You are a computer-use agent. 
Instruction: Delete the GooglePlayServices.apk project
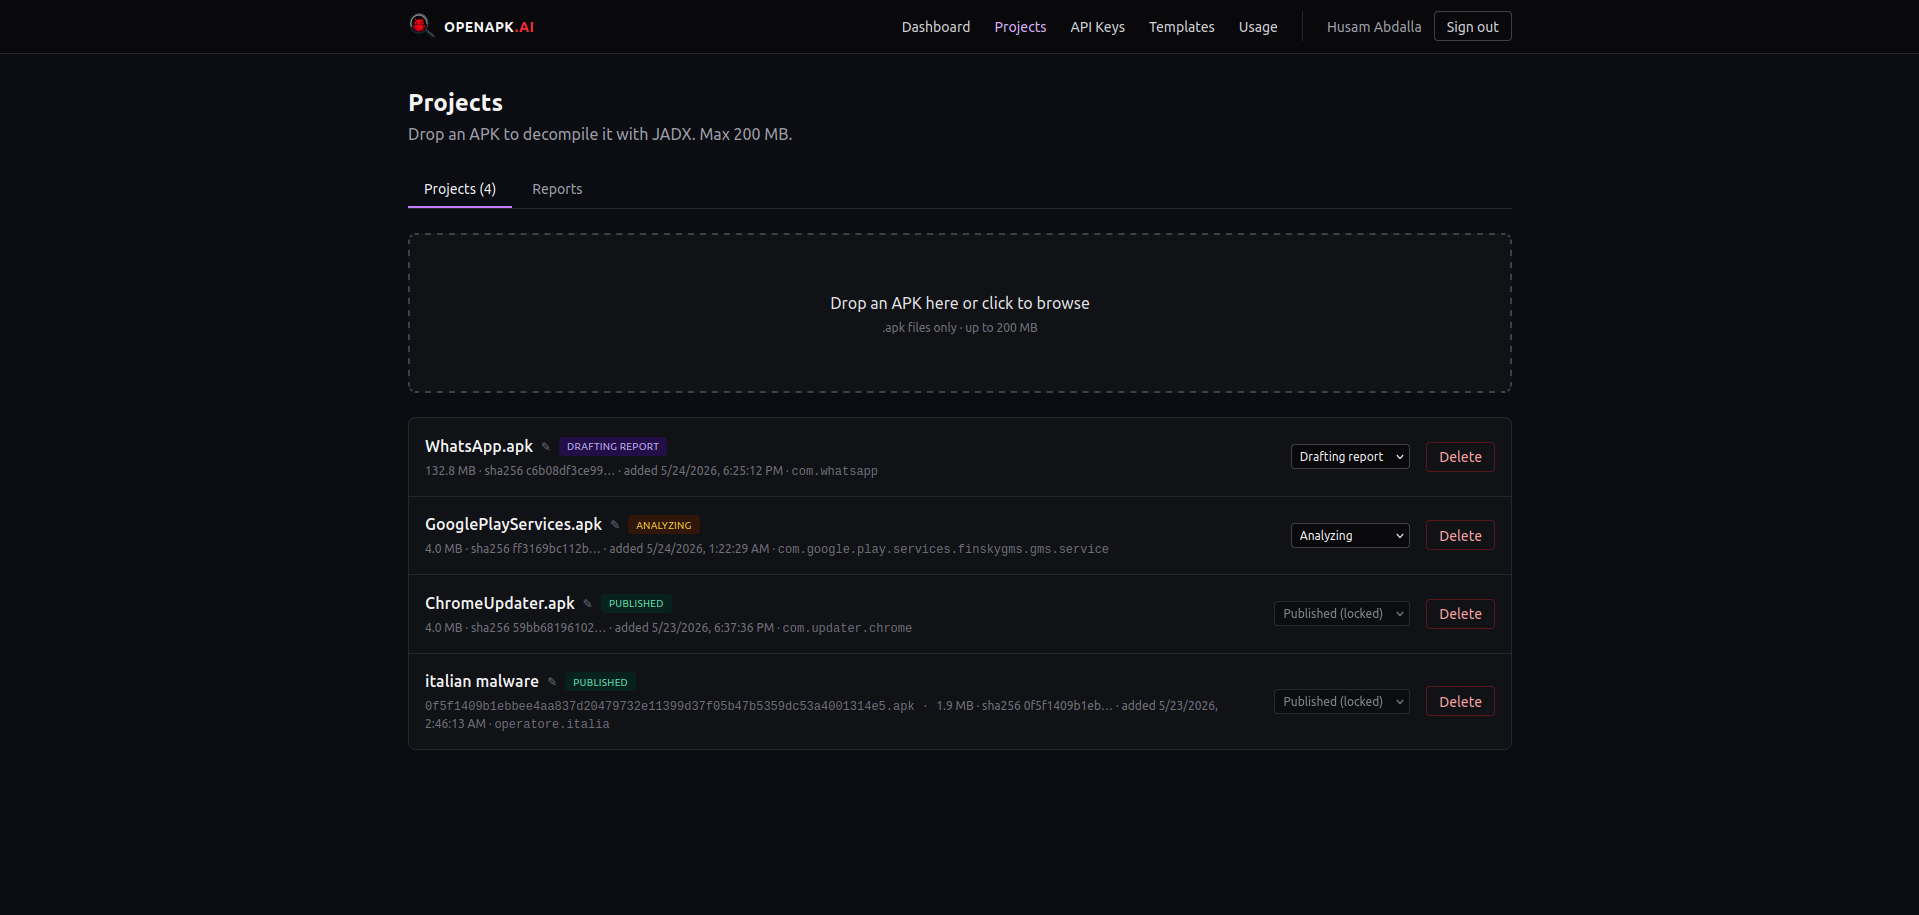pyautogui.click(x=1460, y=536)
